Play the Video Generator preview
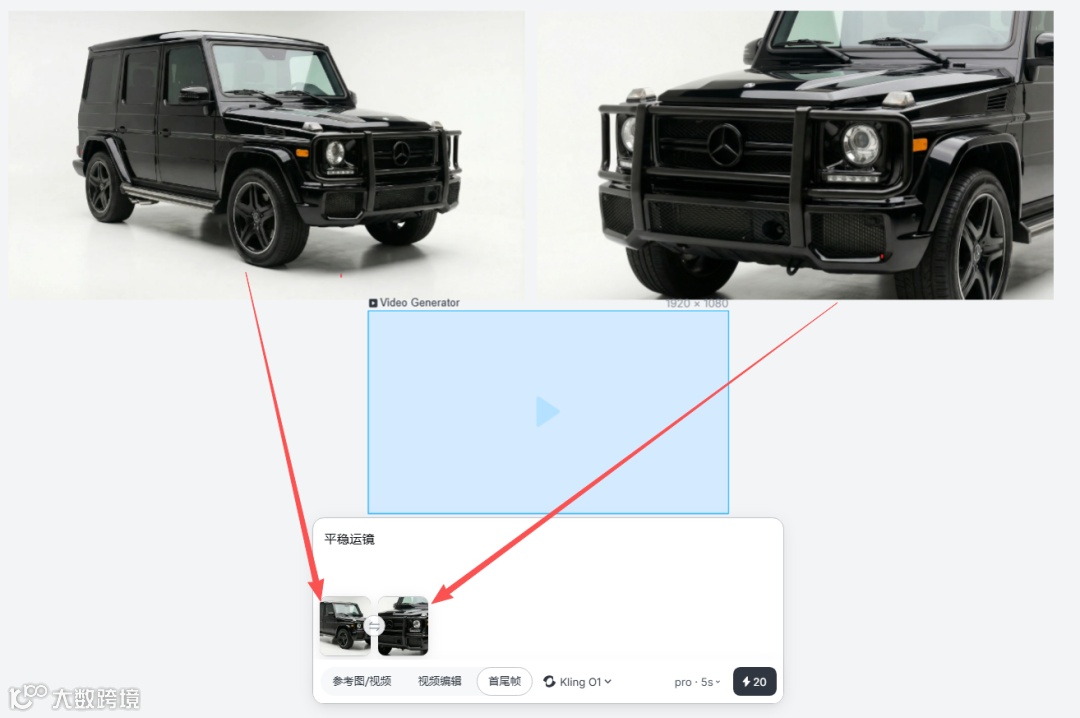The height and width of the screenshot is (718, 1080). point(548,411)
